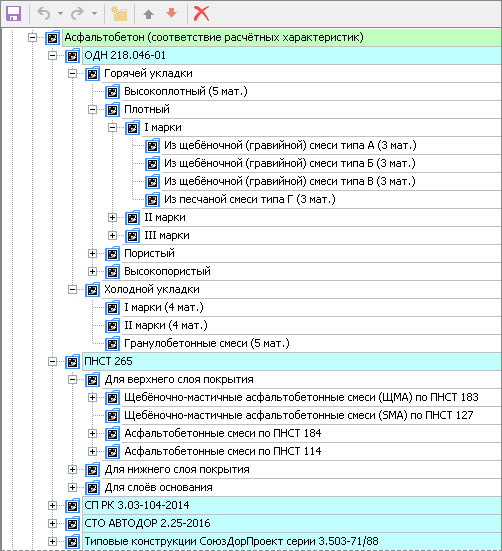The height and width of the screenshot is (551, 502).
Task: Open the Redo history dropdown arrow
Action: click(x=94, y=13)
